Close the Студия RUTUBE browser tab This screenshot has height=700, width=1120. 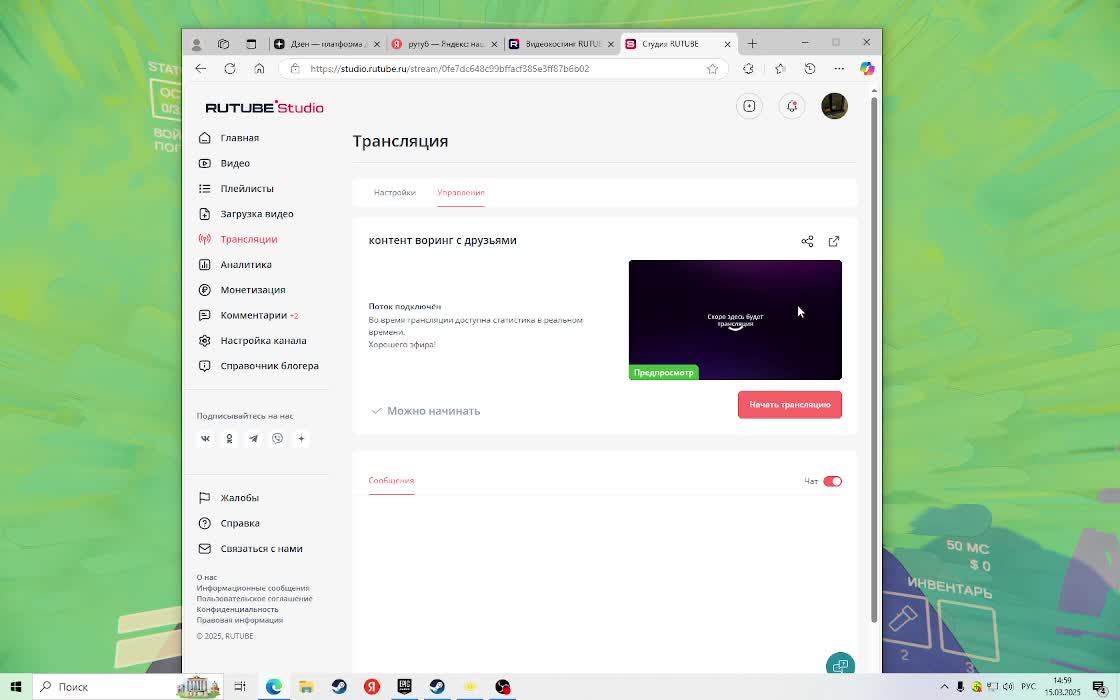pyautogui.click(x=727, y=44)
